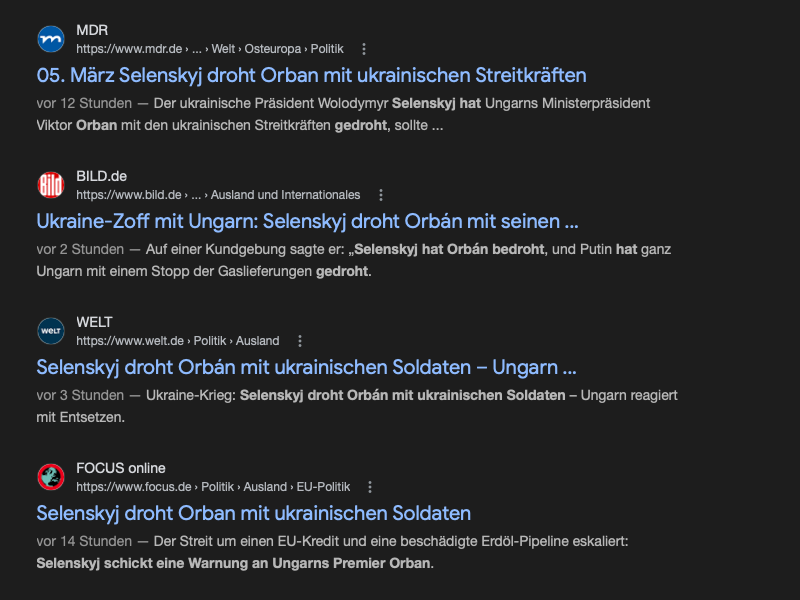This screenshot has height=600, width=800.
Task: Open the 'Ukraine-Zoff mit Ungarn' headline
Action: tap(307, 221)
